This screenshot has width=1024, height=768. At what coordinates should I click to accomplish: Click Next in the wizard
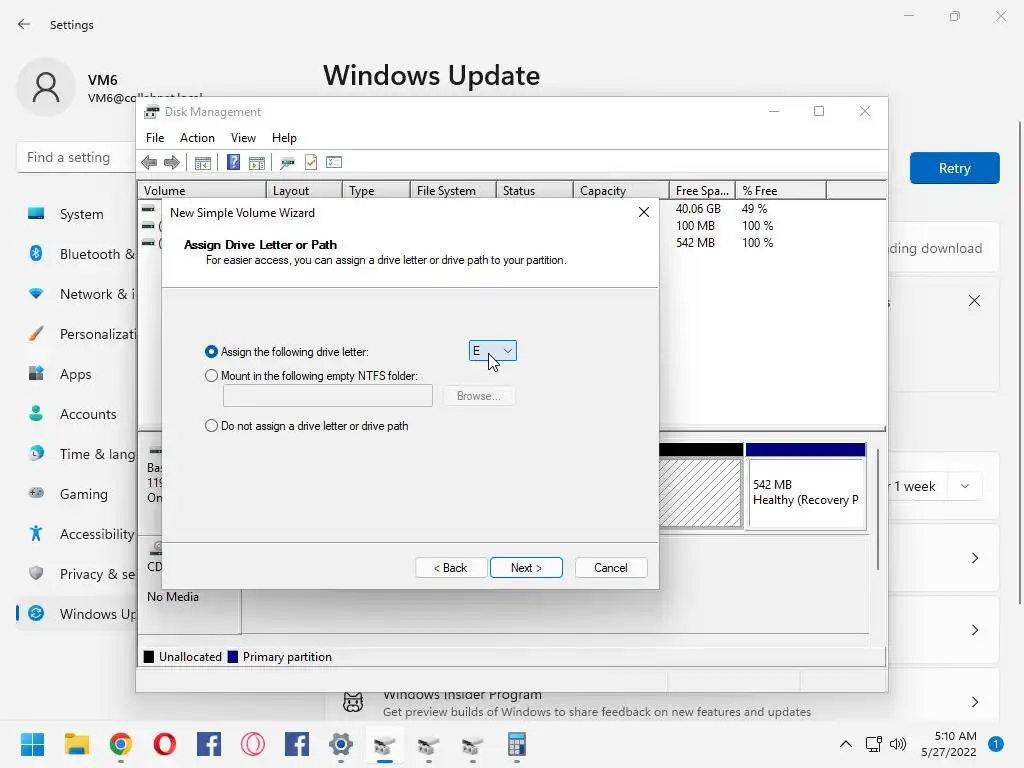coord(526,568)
